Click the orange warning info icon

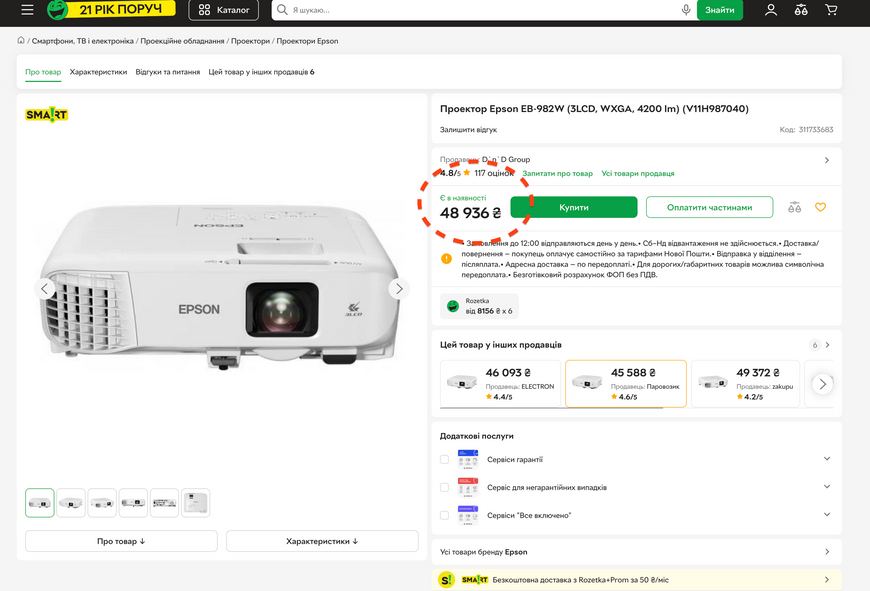tap(446, 259)
